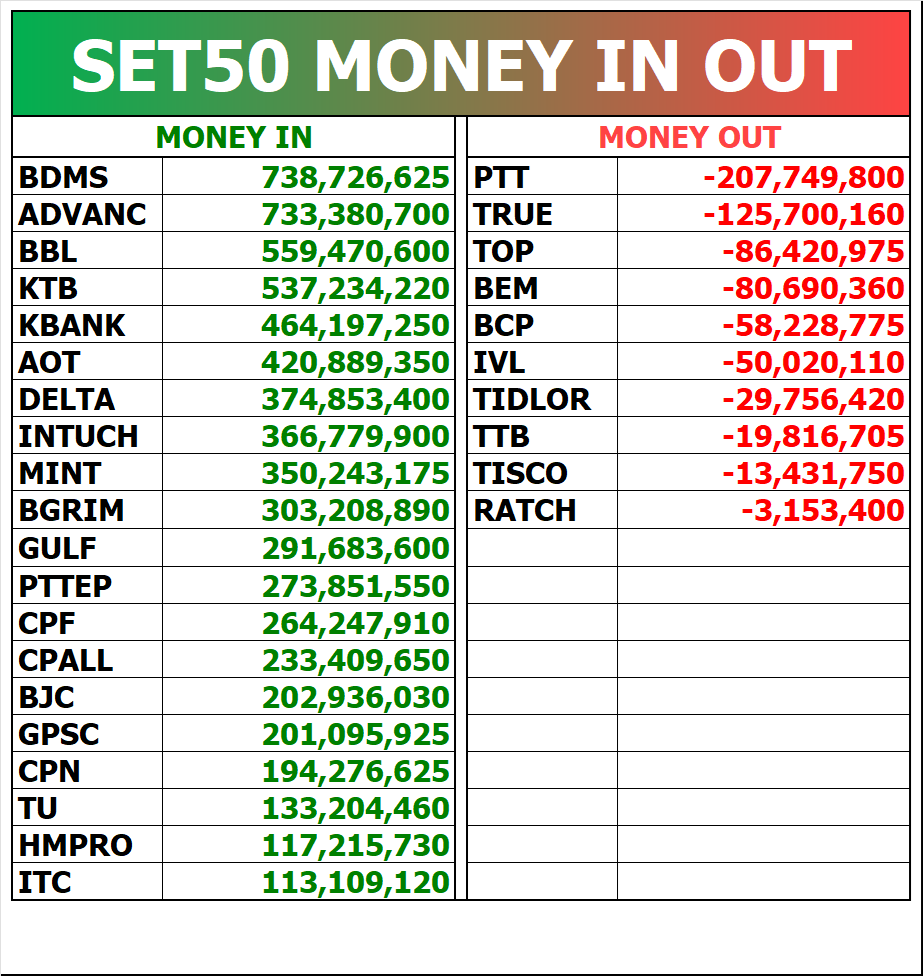Select the HMPRO value 117,215,730
The height and width of the screenshot is (976, 923).
point(355,845)
